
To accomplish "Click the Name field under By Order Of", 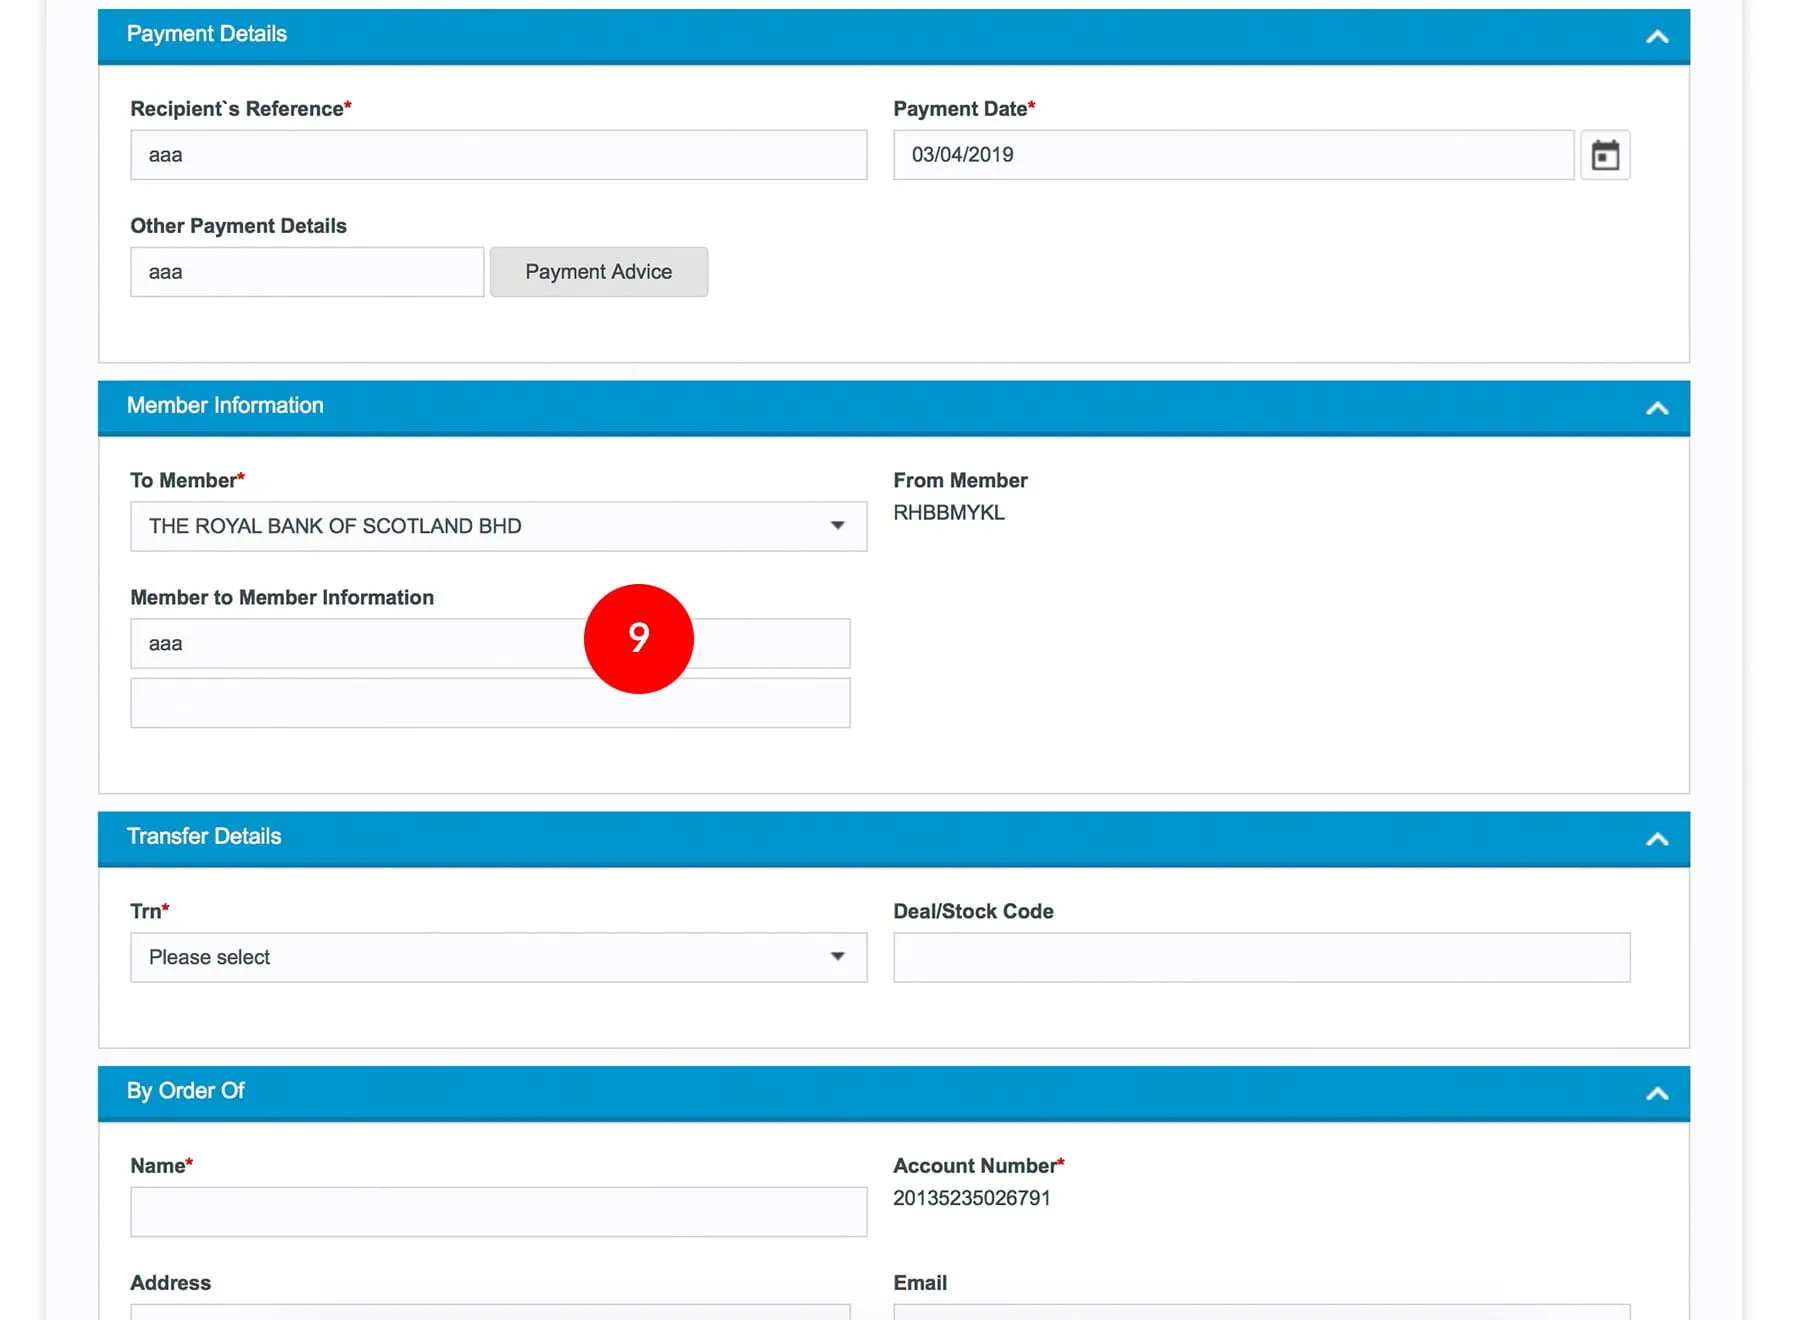I will [x=498, y=1211].
